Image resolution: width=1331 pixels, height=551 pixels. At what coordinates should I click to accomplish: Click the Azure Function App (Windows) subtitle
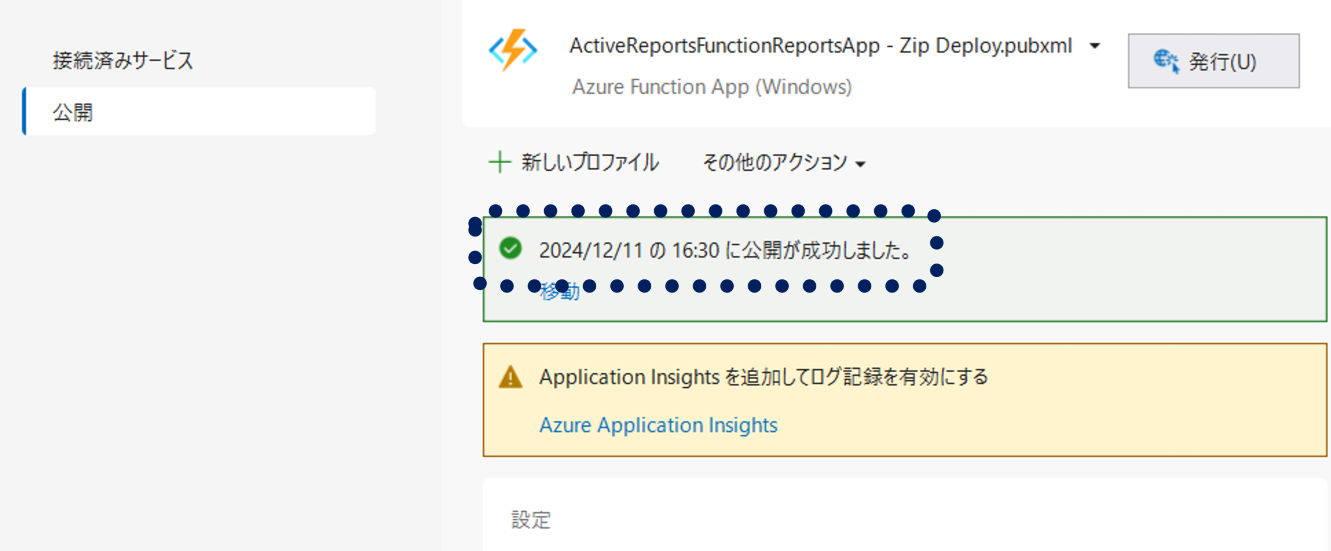[x=712, y=87]
